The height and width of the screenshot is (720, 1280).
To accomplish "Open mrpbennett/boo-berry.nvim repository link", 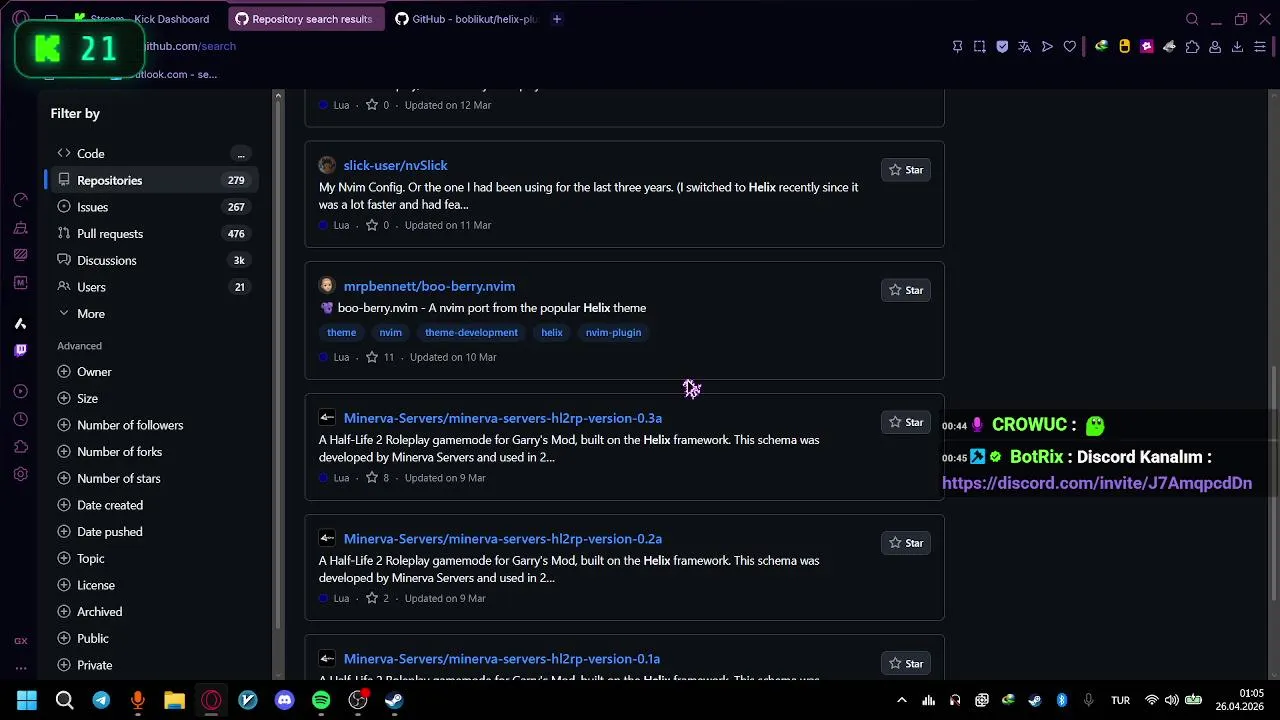I will (429, 286).
